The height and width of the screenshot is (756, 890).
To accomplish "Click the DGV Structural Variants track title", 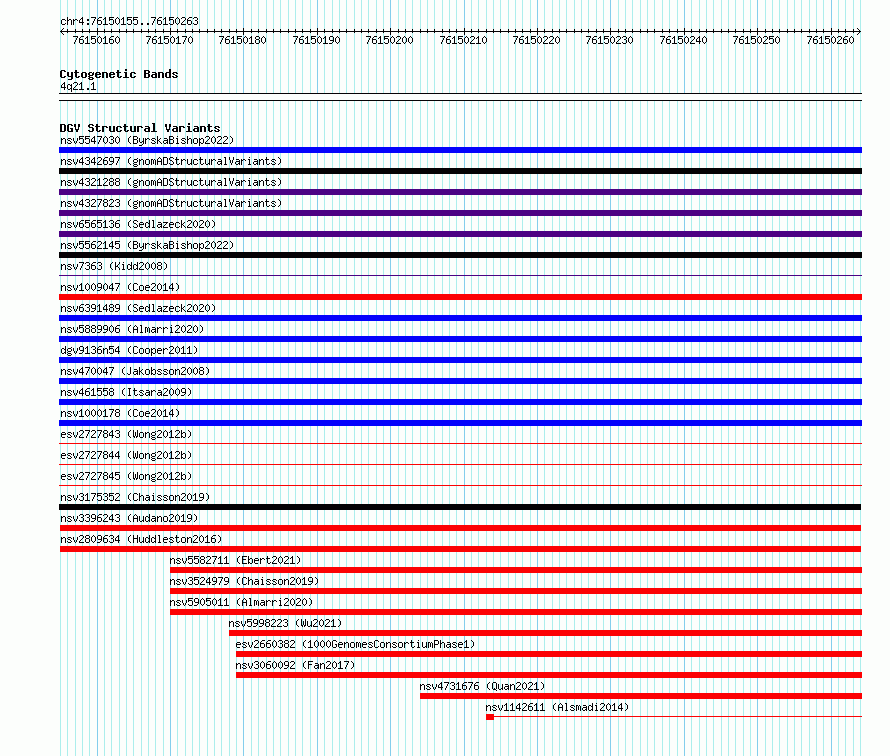I will point(140,128).
